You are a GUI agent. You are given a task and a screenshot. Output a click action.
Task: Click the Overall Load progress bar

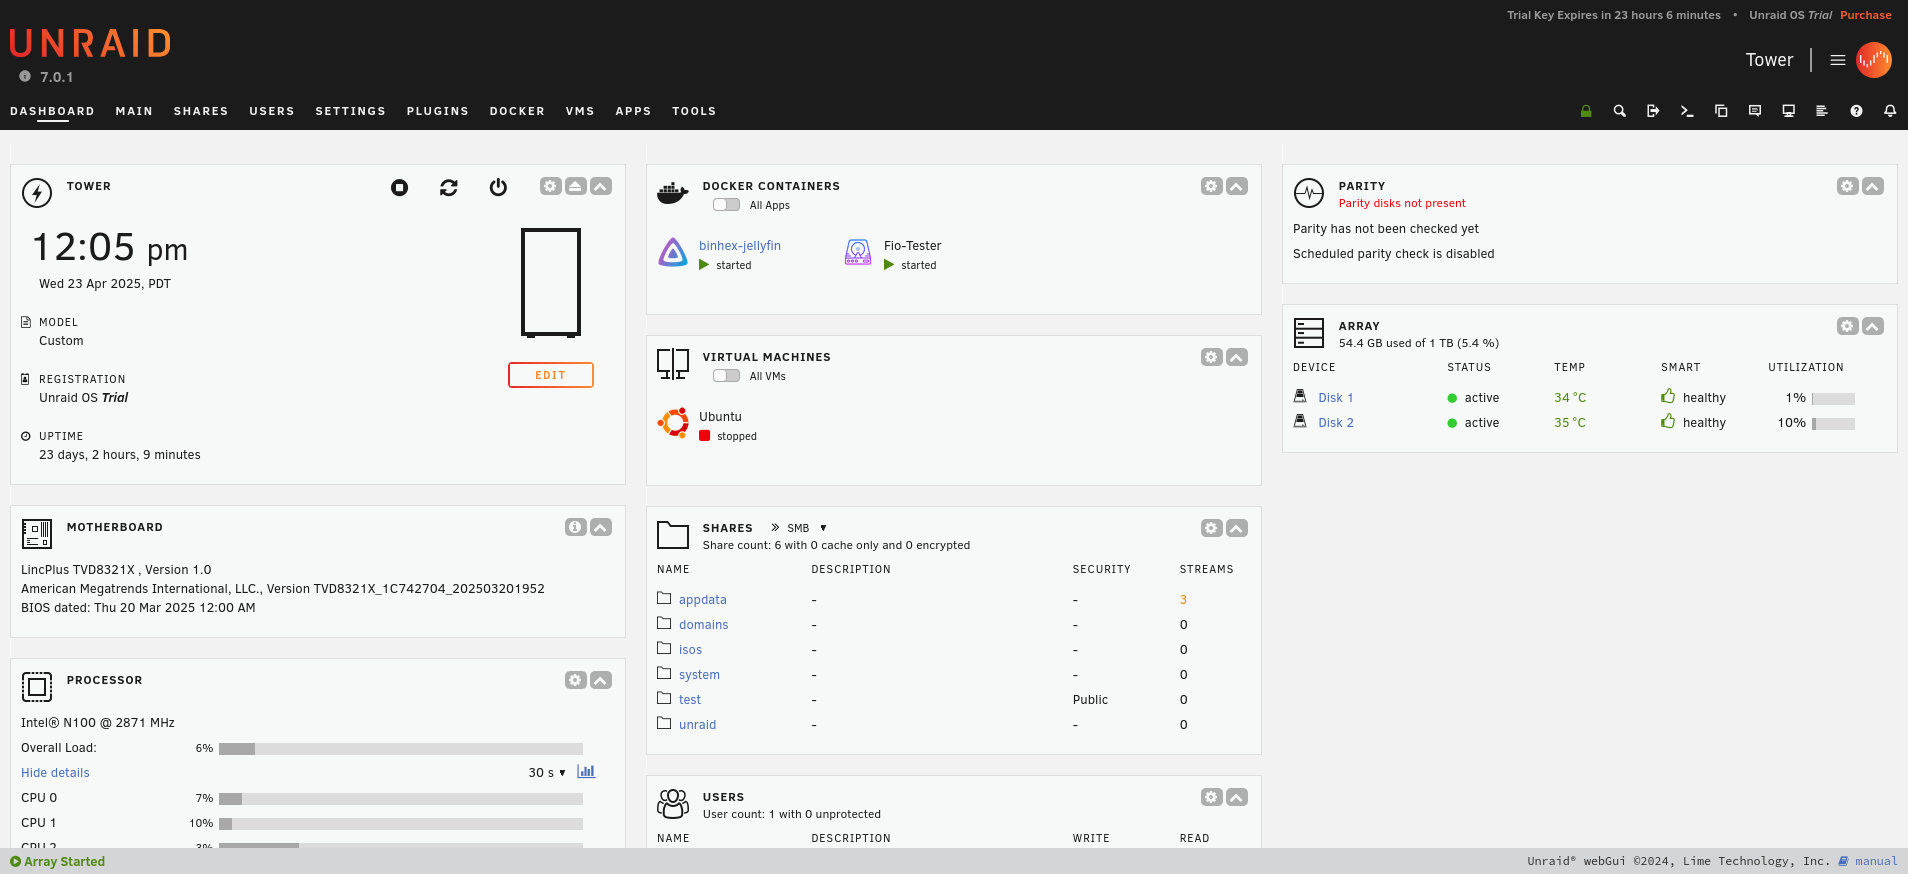click(x=401, y=748)
